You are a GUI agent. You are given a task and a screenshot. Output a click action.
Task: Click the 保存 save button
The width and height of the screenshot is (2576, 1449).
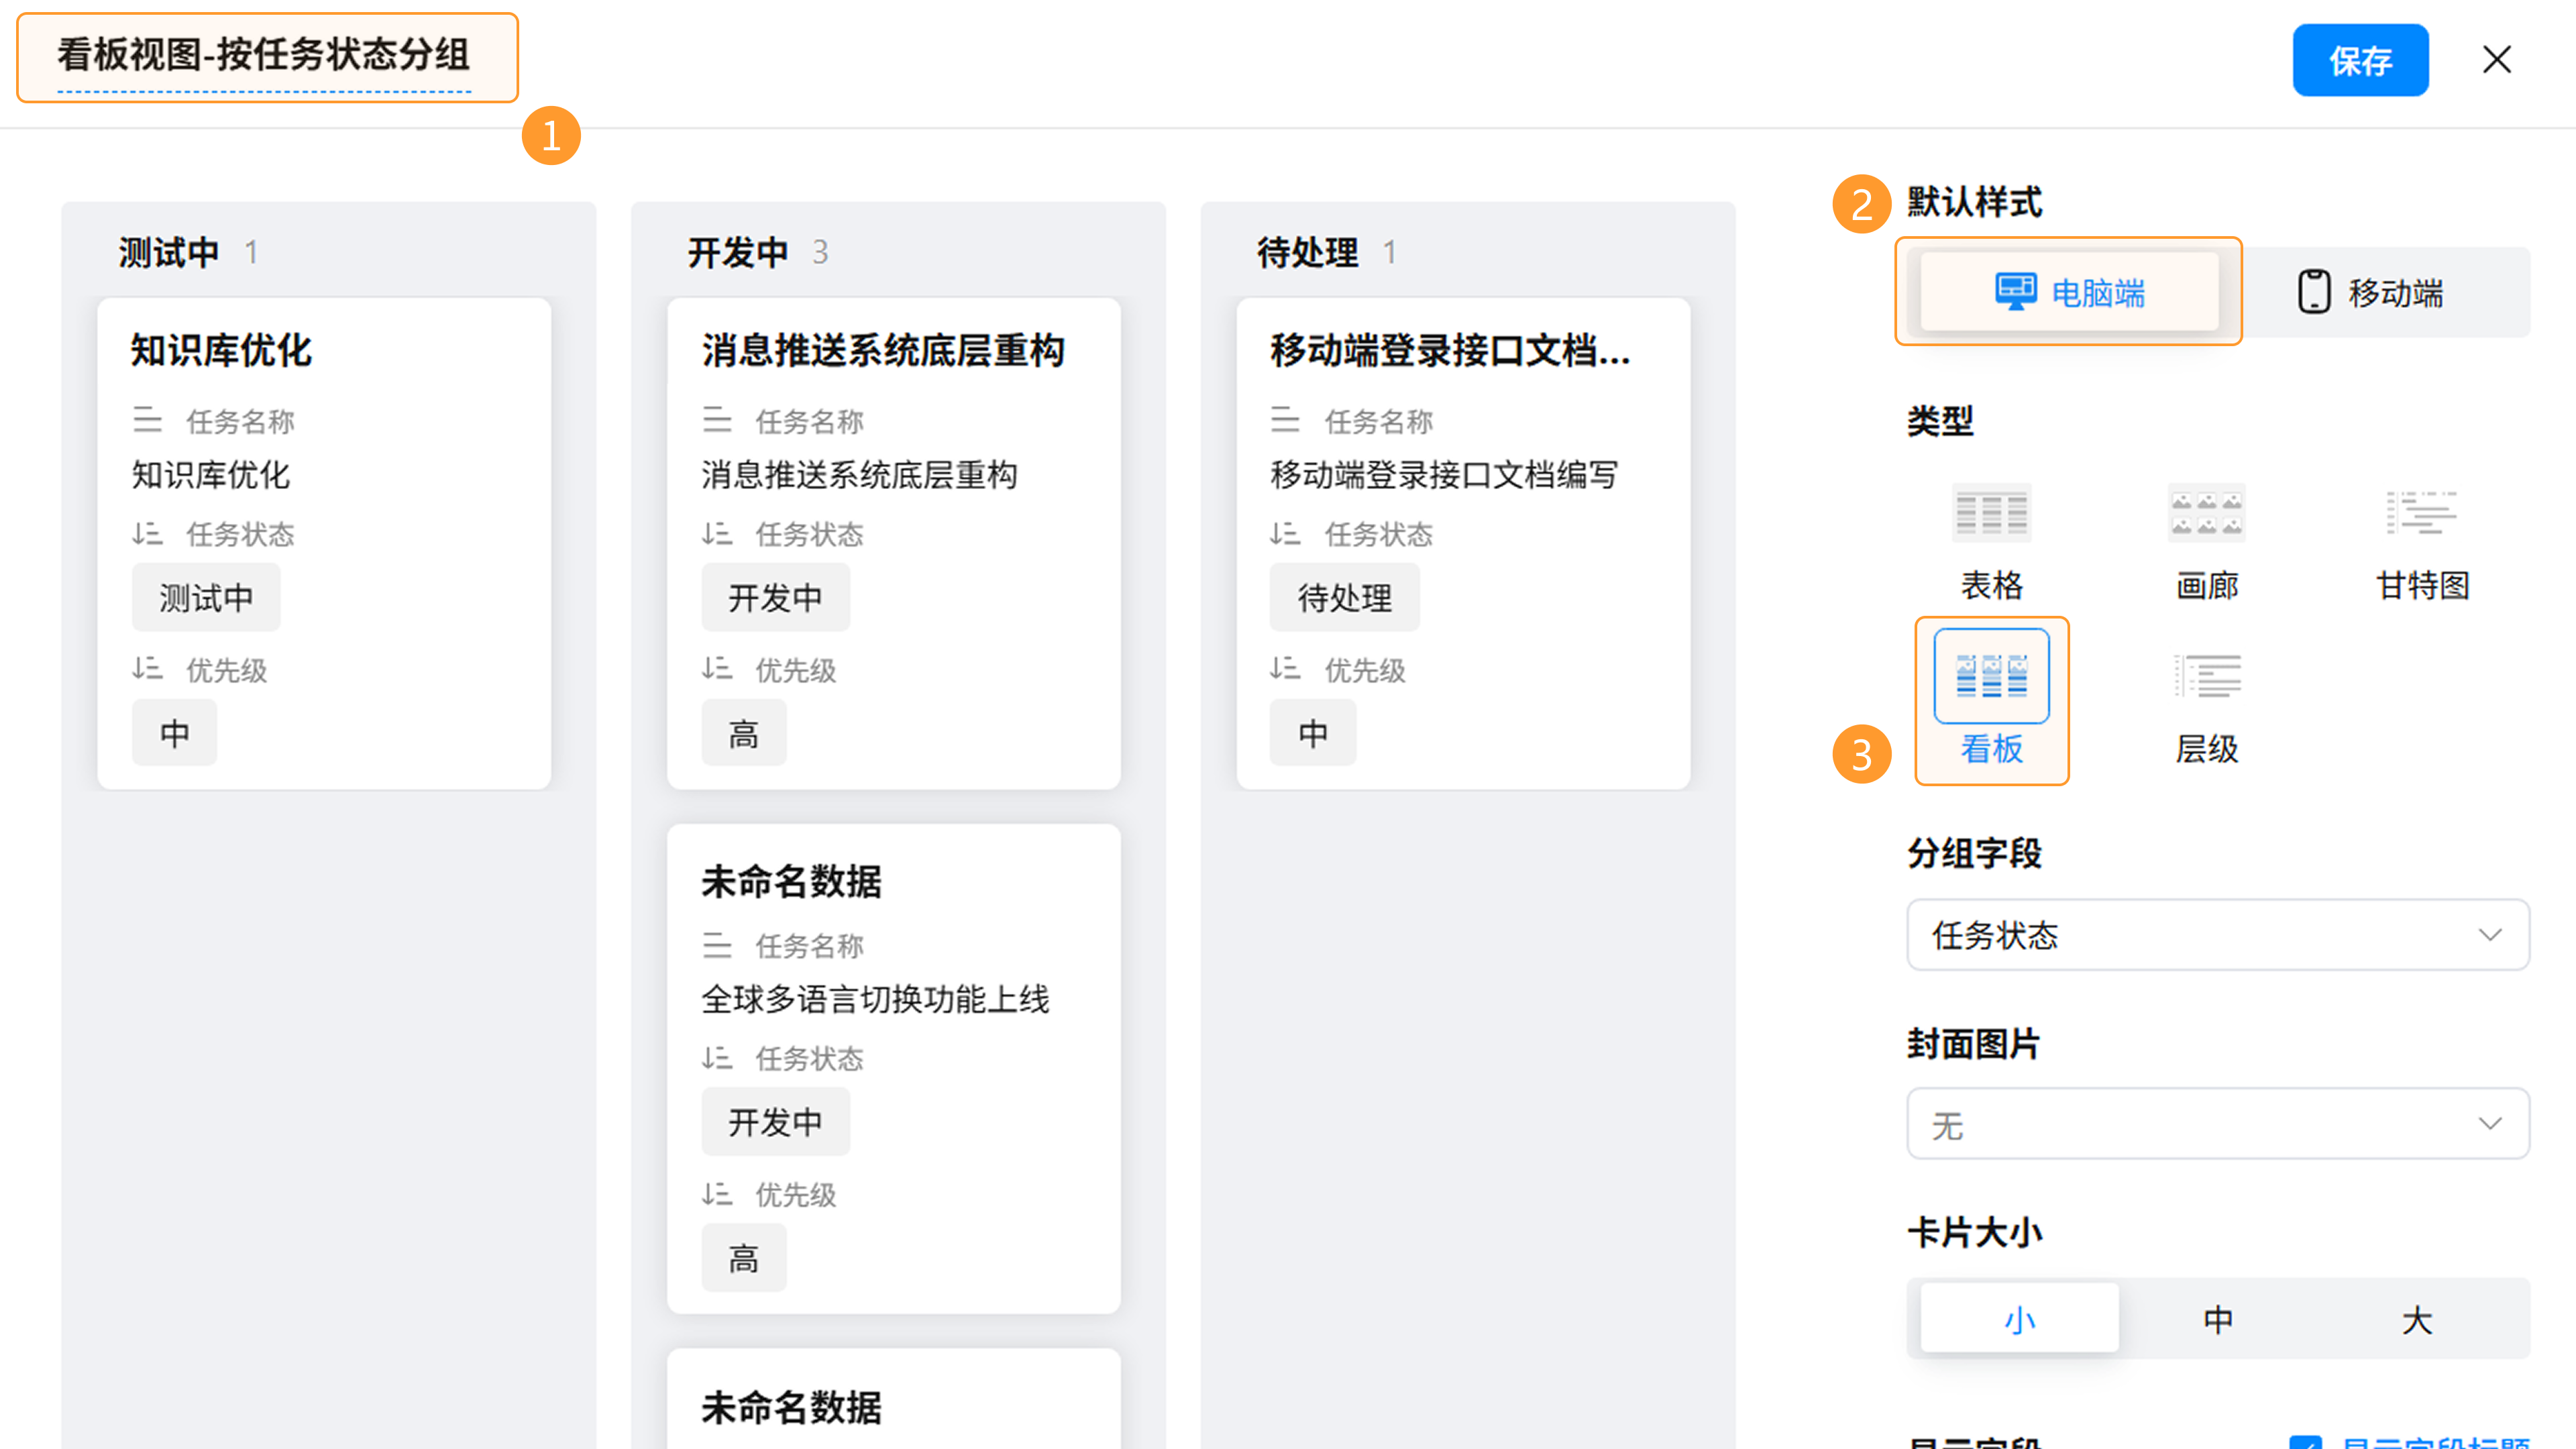click(2360, 61)
